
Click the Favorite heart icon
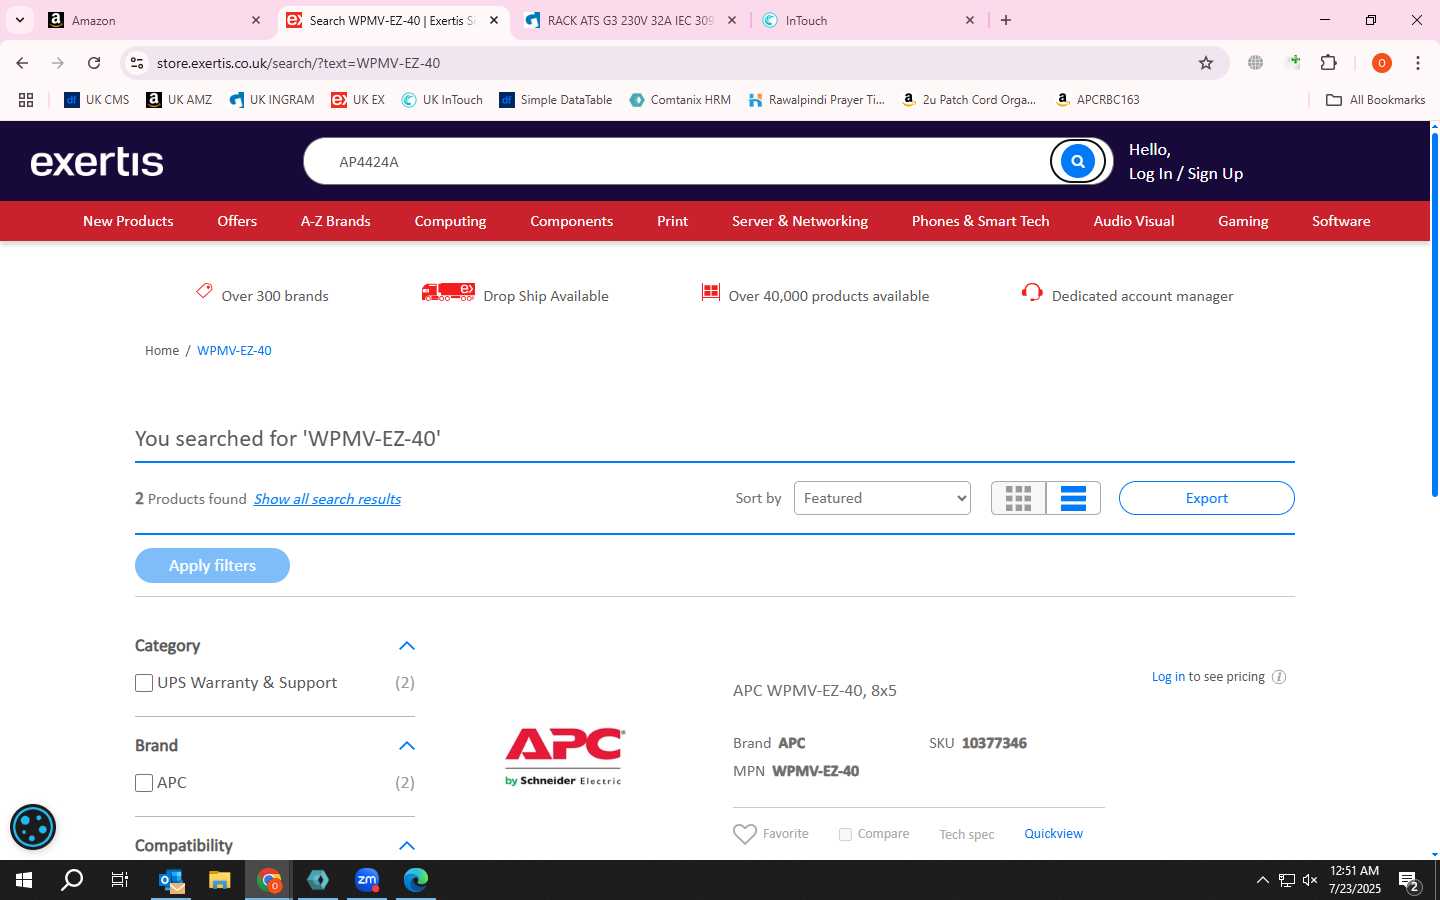[x=745, y=834]
